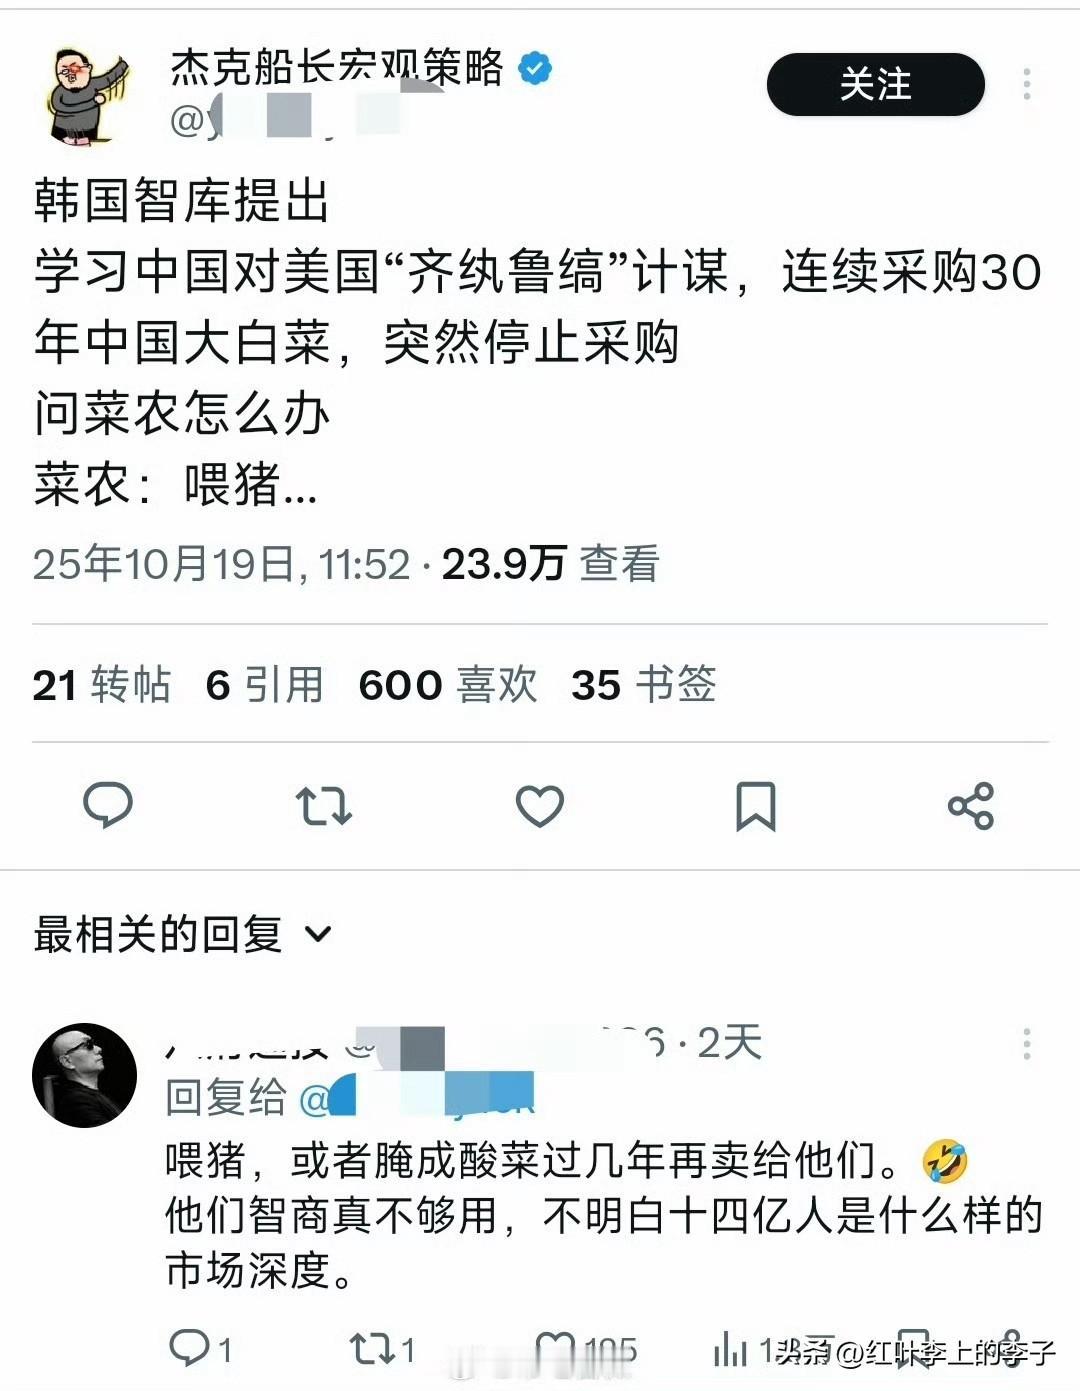Open the 23.9万 查看 view count

point(551,564)
